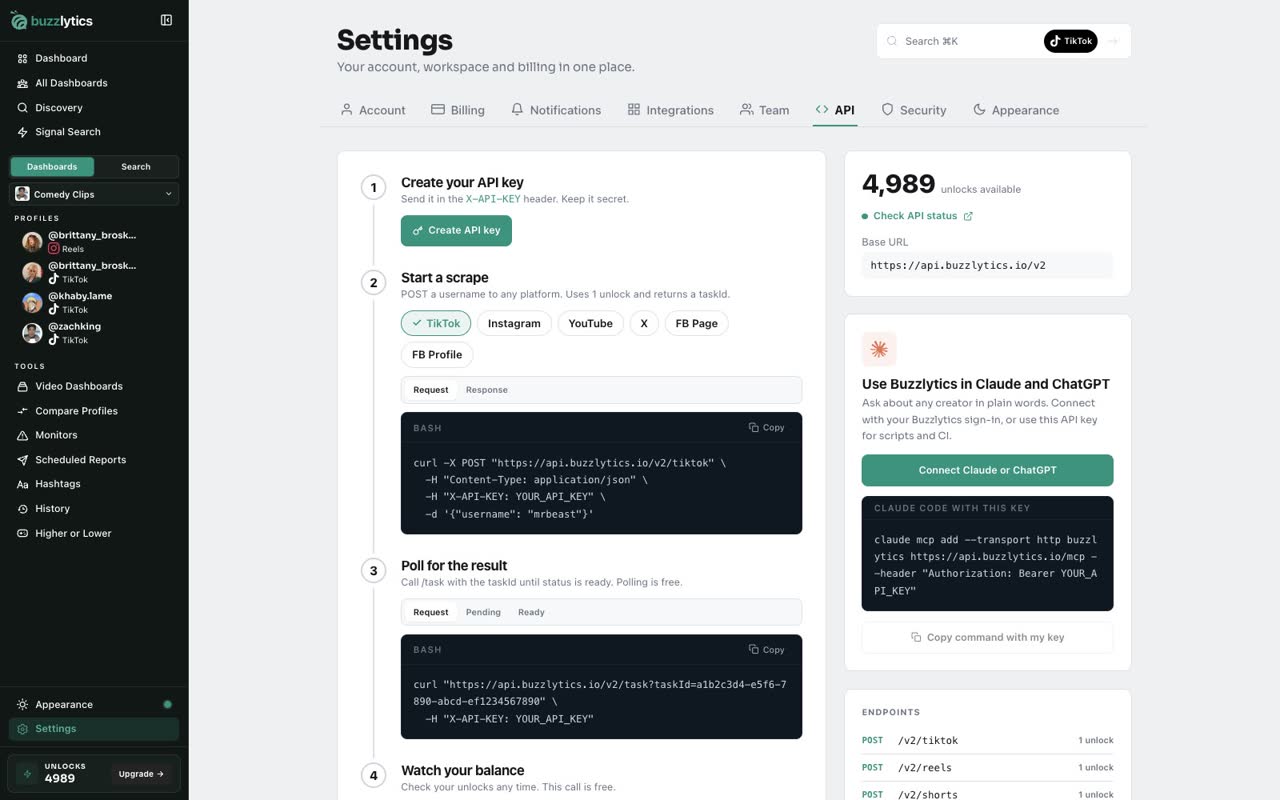Open the Integrations settings tab
1280x800 pixels.
pos(670,110)
